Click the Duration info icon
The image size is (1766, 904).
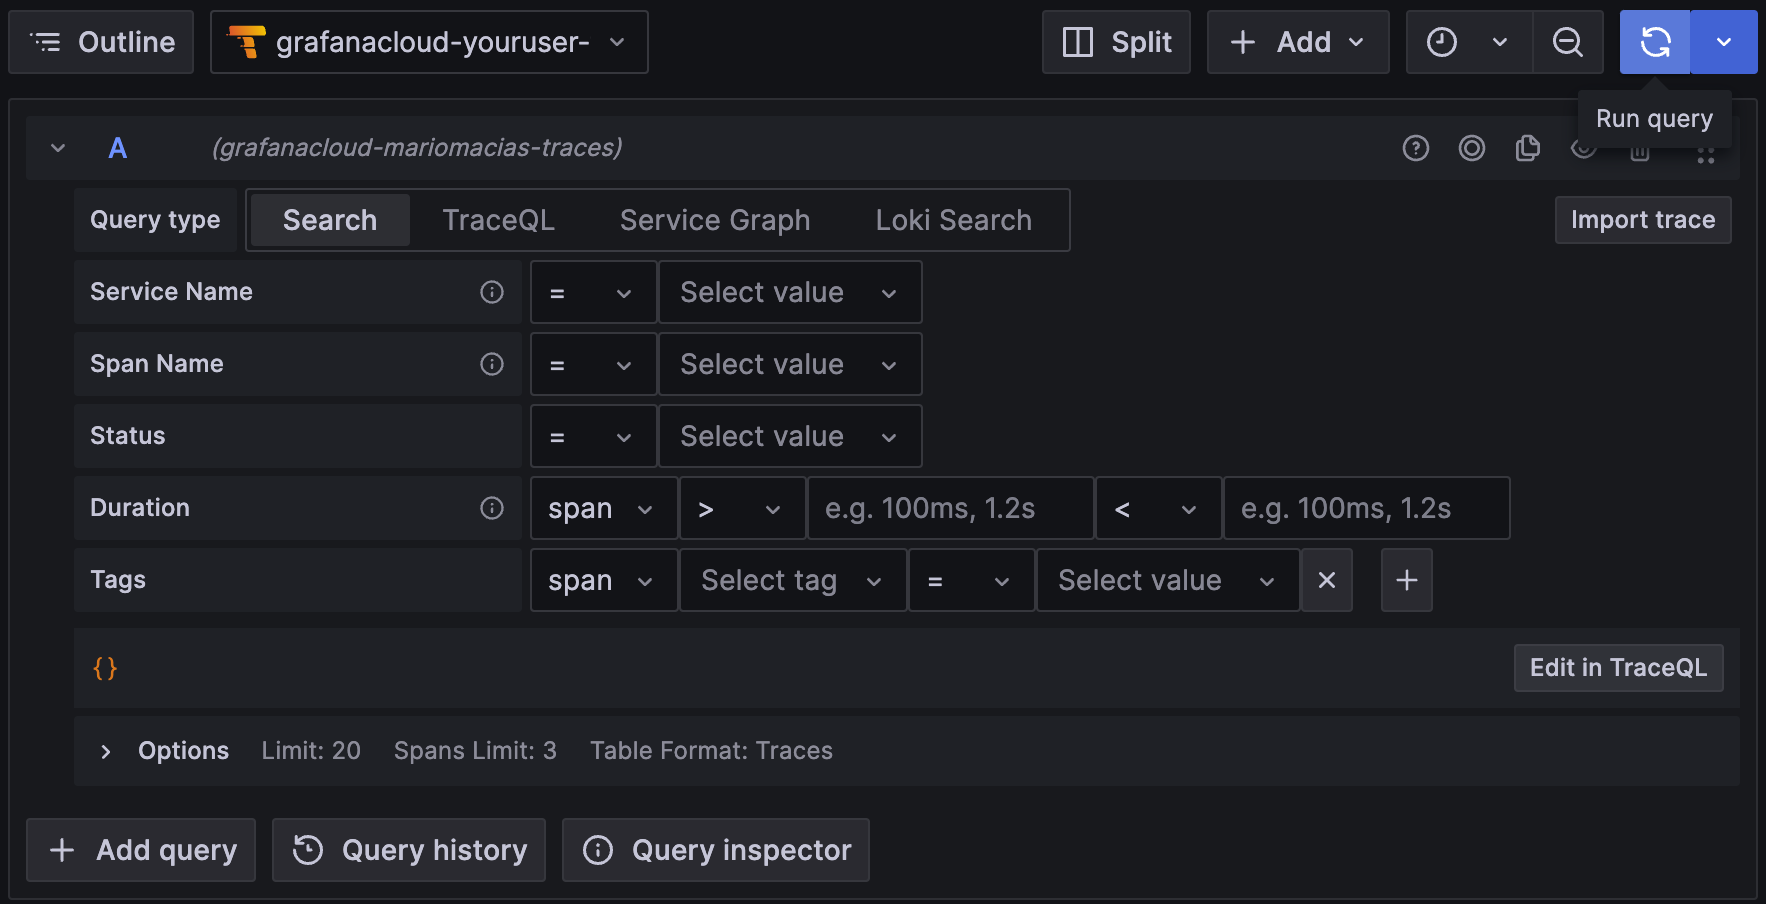point(492,508)
